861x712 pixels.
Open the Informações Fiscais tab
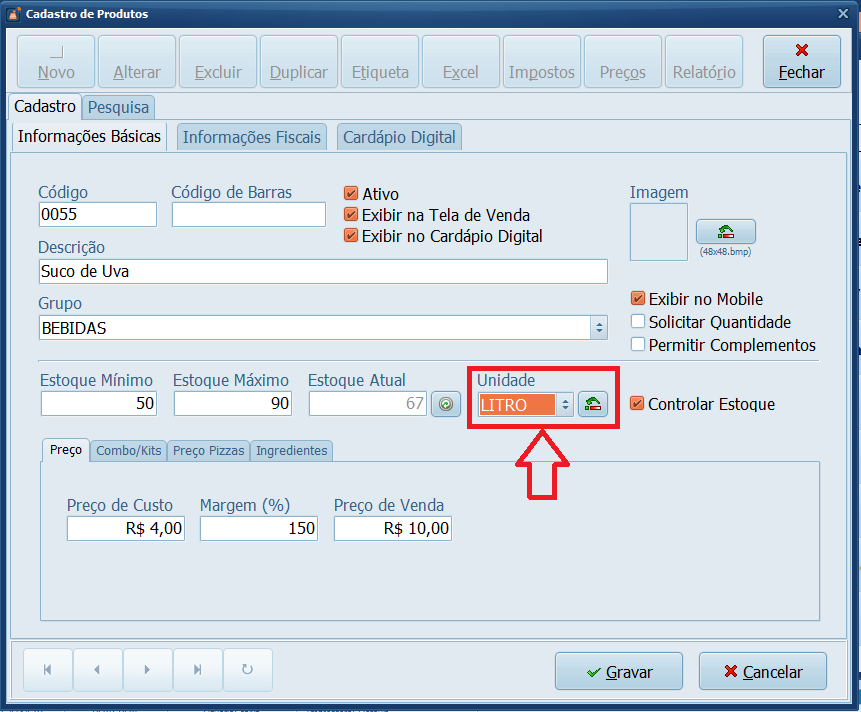coord(252,137)
